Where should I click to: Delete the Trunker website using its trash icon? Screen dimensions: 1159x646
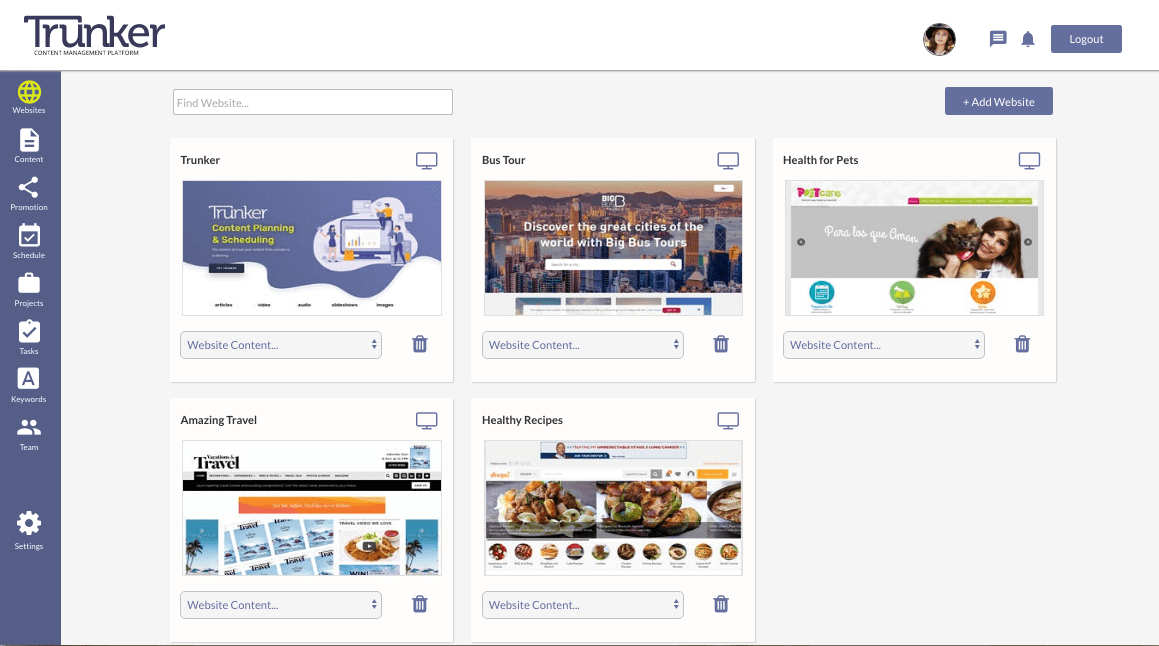pyautogui.click(x=420, y=344)
